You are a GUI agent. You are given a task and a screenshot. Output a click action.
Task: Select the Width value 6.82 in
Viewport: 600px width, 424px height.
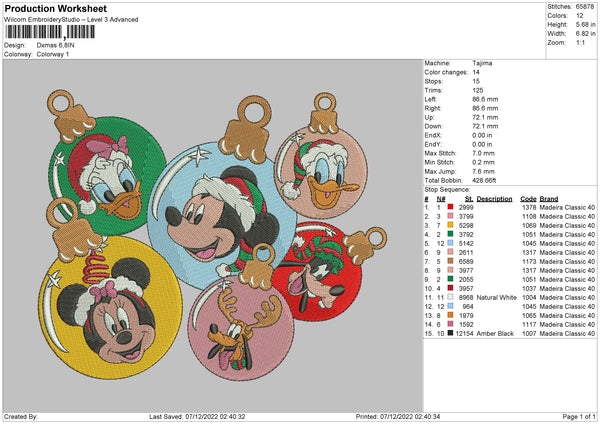585,34
